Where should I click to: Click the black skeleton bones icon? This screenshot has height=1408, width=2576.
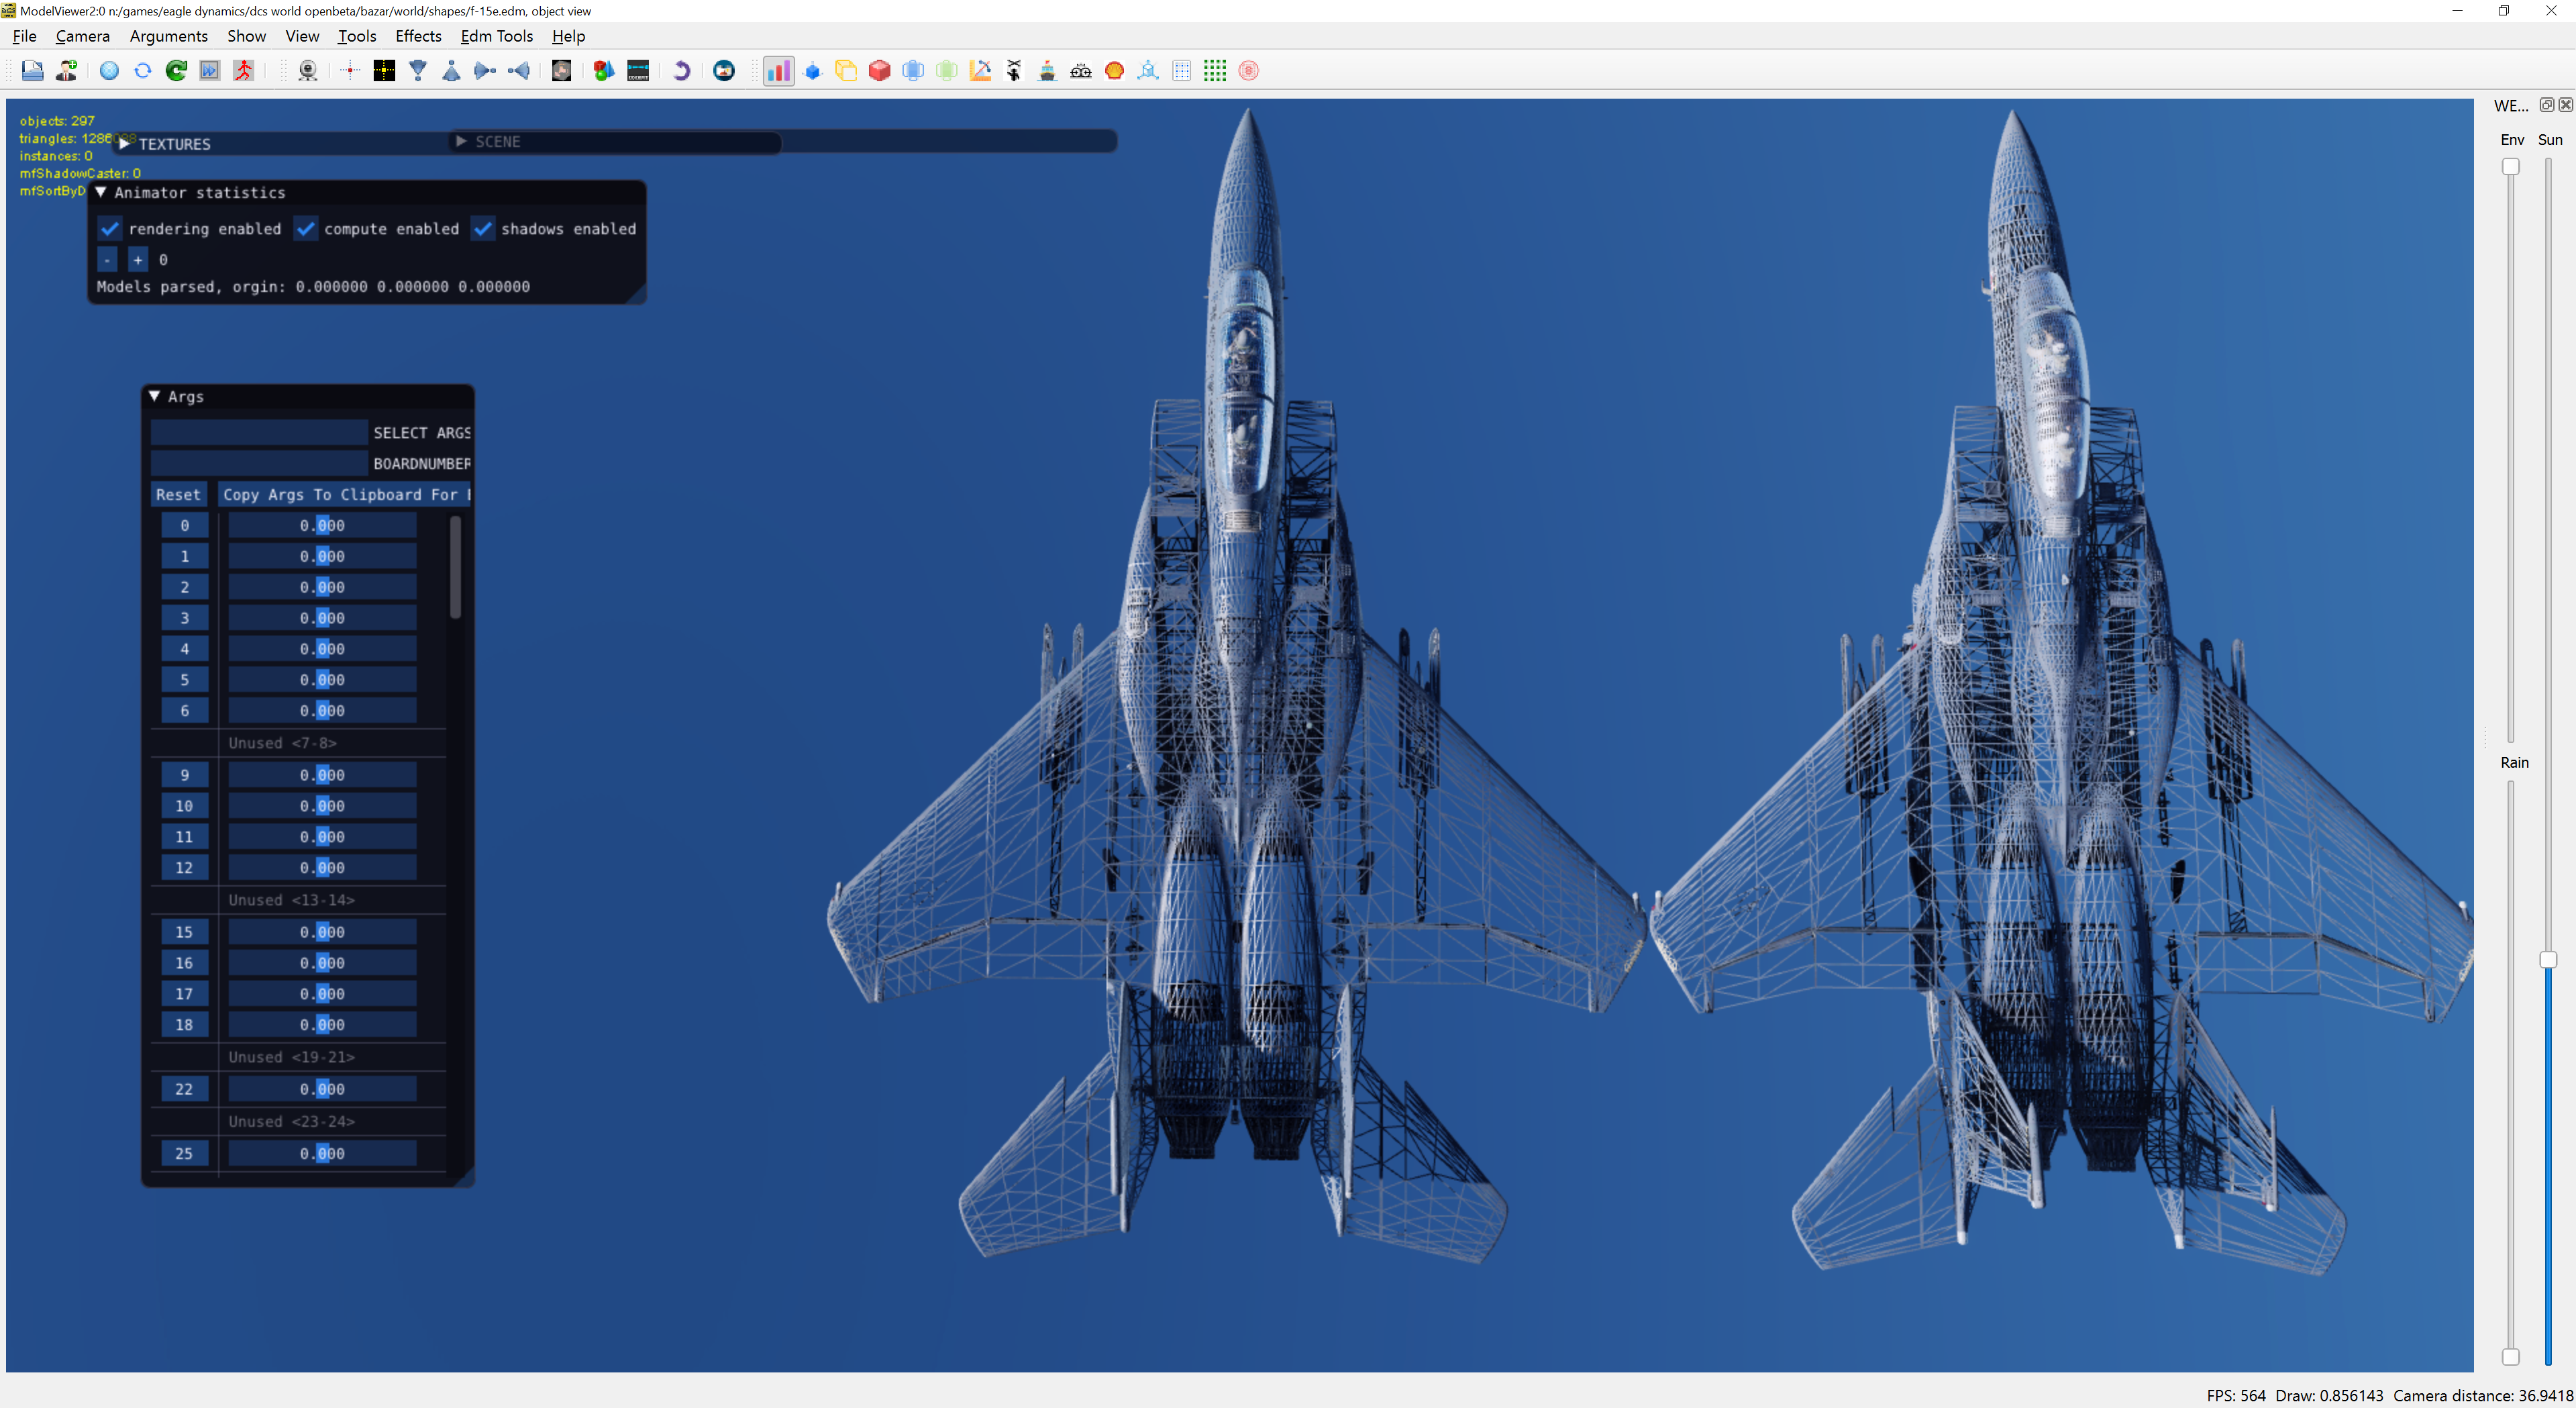pyautogui.click(x=1014, y=71)
